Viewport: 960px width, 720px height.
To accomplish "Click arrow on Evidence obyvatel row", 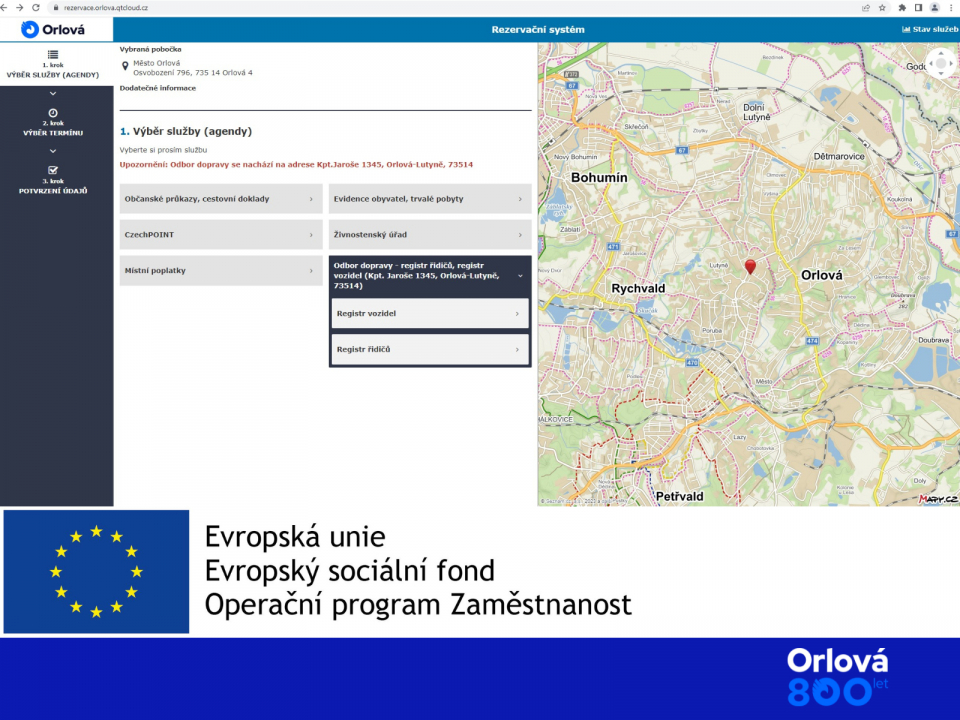I will (x=520, y=199).
